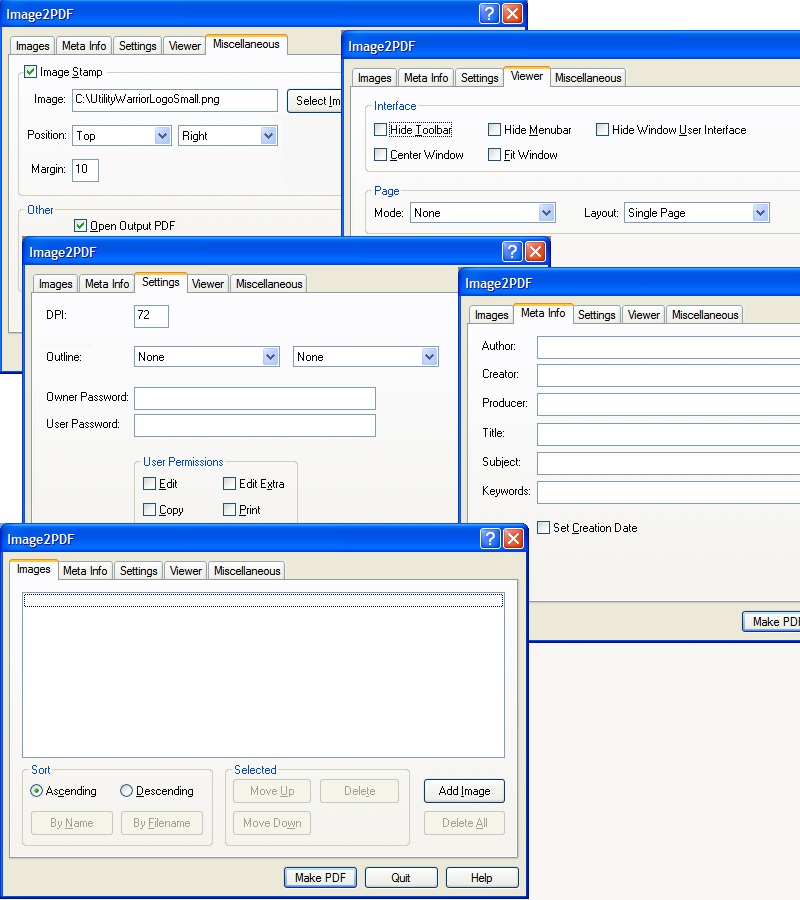Click the Select Image button

pyautogui.click(x=314, y=101)
